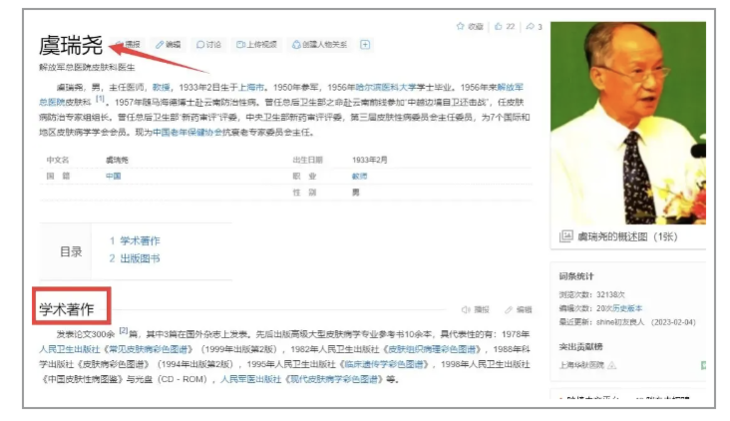Open the 历史版本 link
Screen dimensions: 730x421
(x=627, y=308)
